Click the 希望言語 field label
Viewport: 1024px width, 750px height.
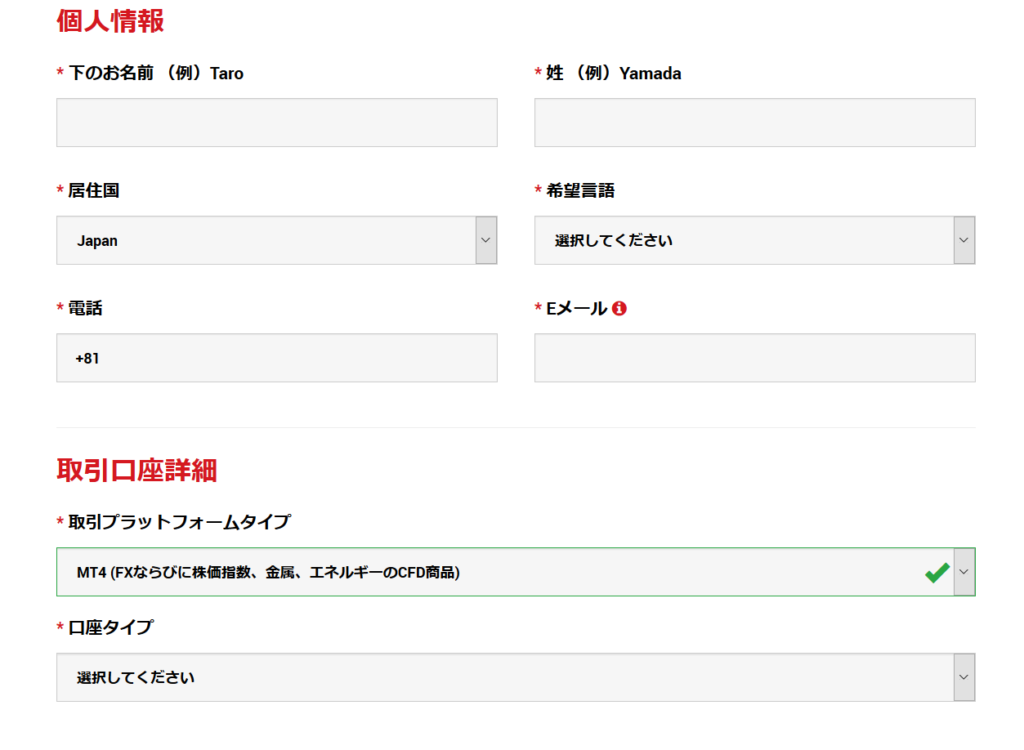click(580, 191)
